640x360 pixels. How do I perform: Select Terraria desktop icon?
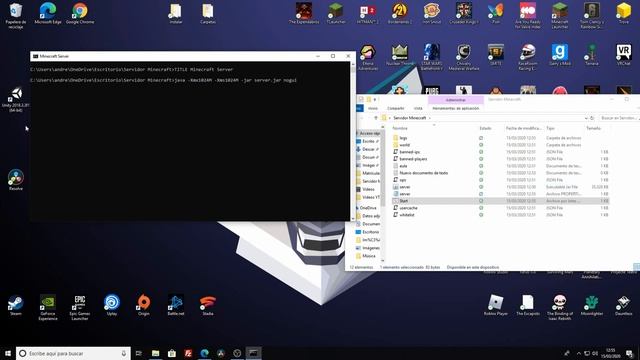click(592, 55)
